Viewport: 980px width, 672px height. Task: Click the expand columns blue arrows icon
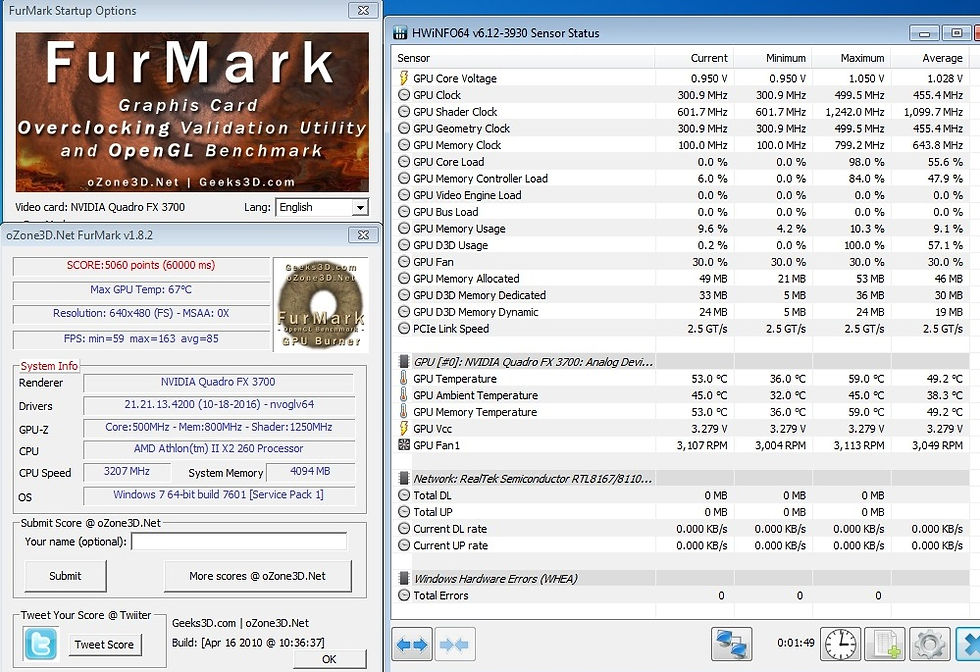tap(412, 644)
